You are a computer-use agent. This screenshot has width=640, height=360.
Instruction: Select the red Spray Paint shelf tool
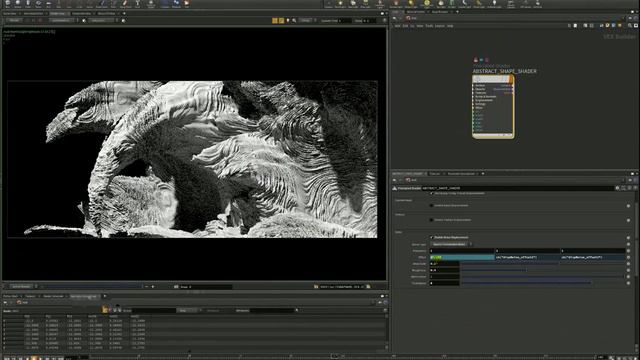coord(125,4)
